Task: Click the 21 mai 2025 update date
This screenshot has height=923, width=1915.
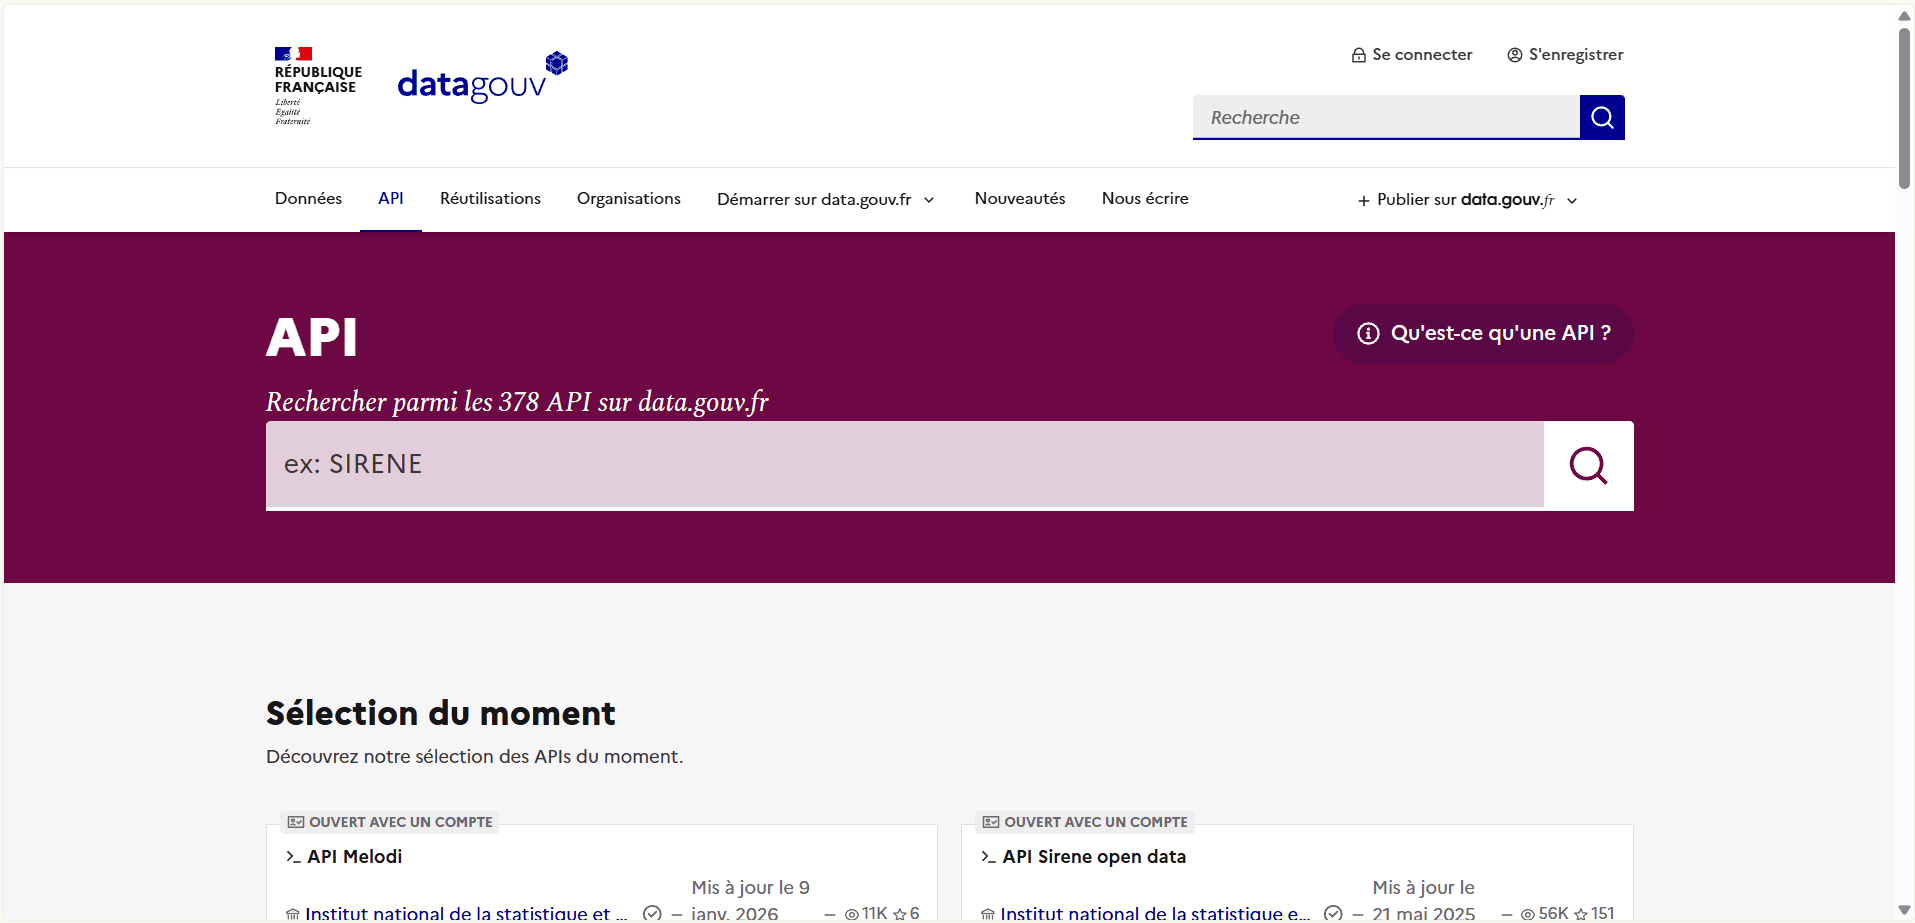Action: 1424,914
